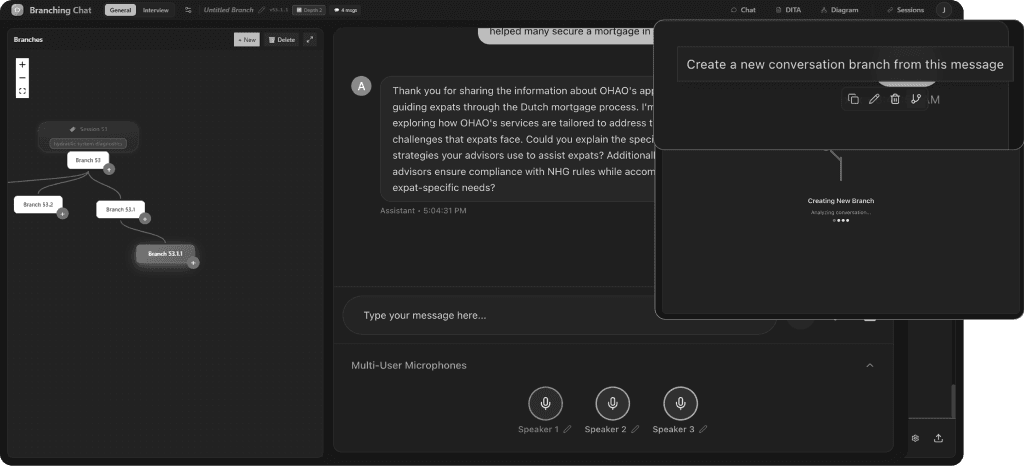The width and height of the screenshot is (1024, 466).
Task: Click the Depth 2 badge
Action: click(x=309, y=10)
